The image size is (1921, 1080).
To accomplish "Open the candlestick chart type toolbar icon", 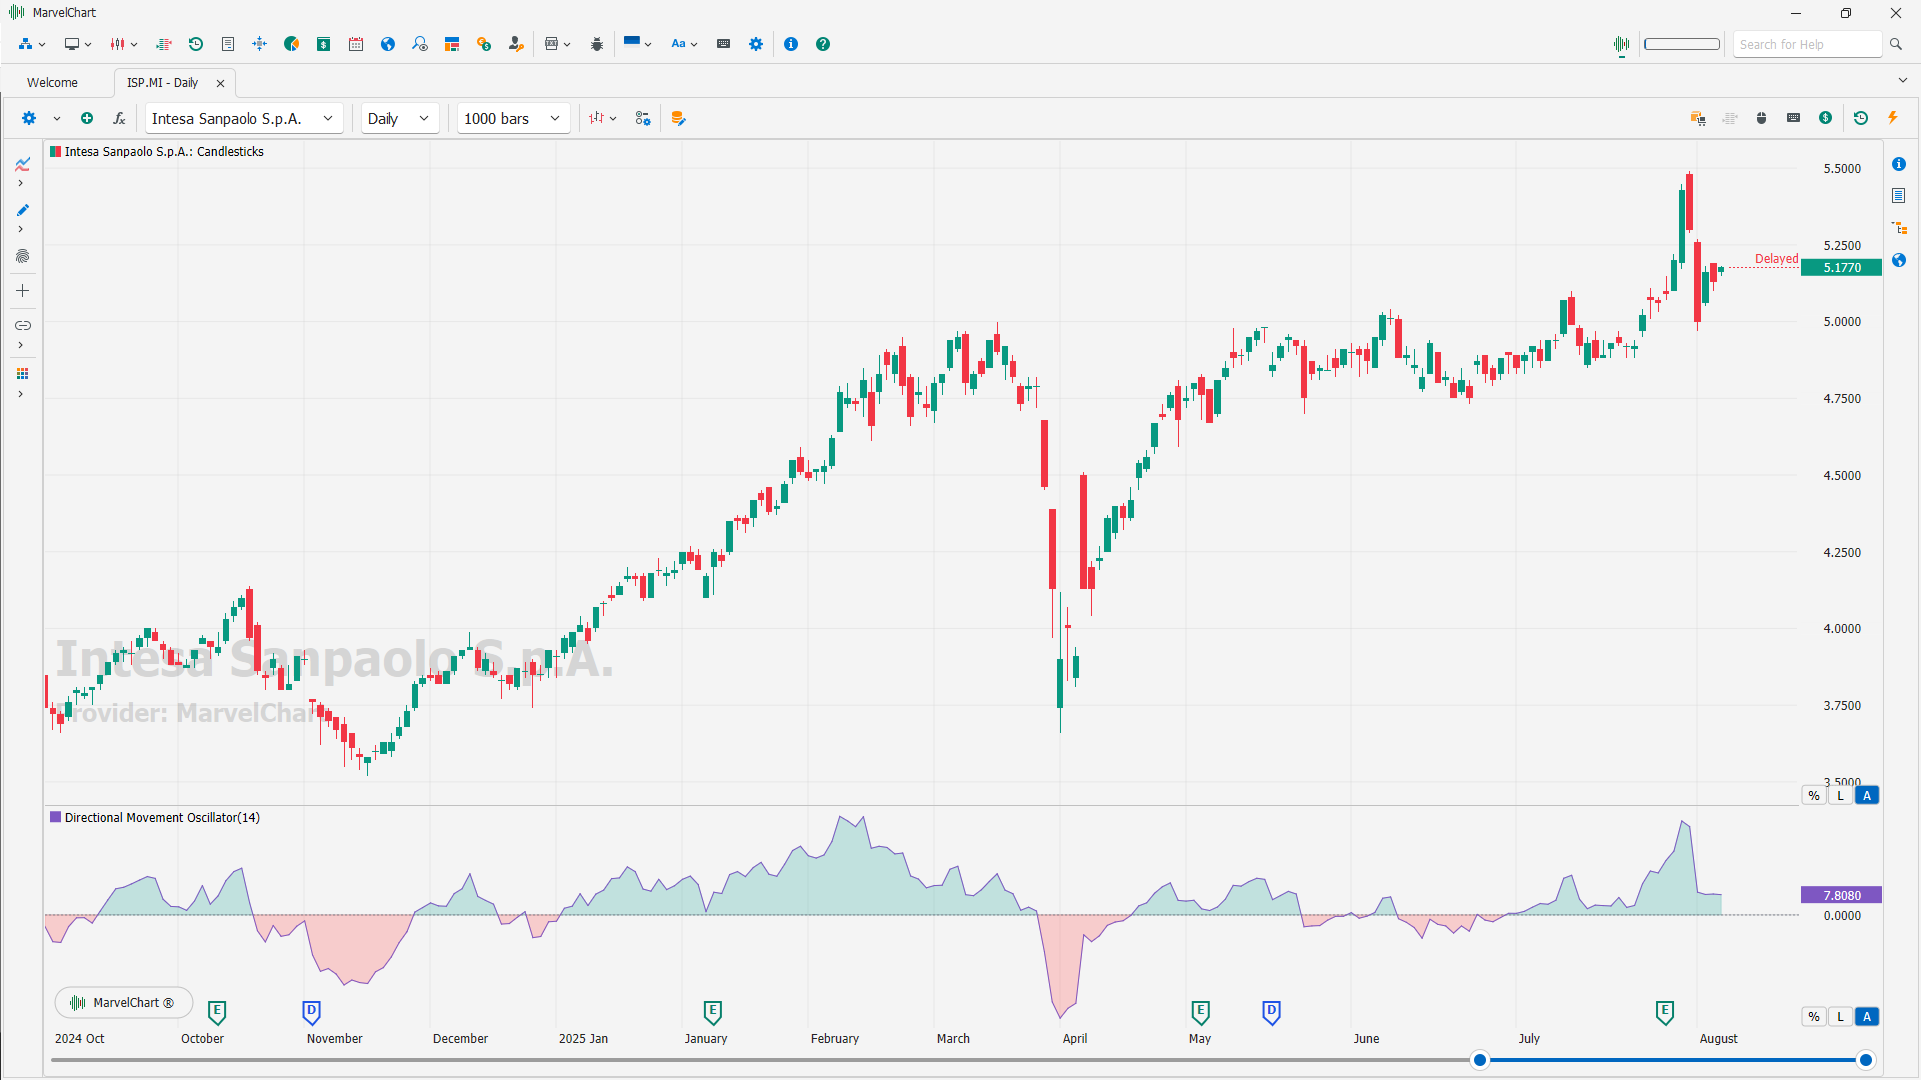I will click(118, 44).
